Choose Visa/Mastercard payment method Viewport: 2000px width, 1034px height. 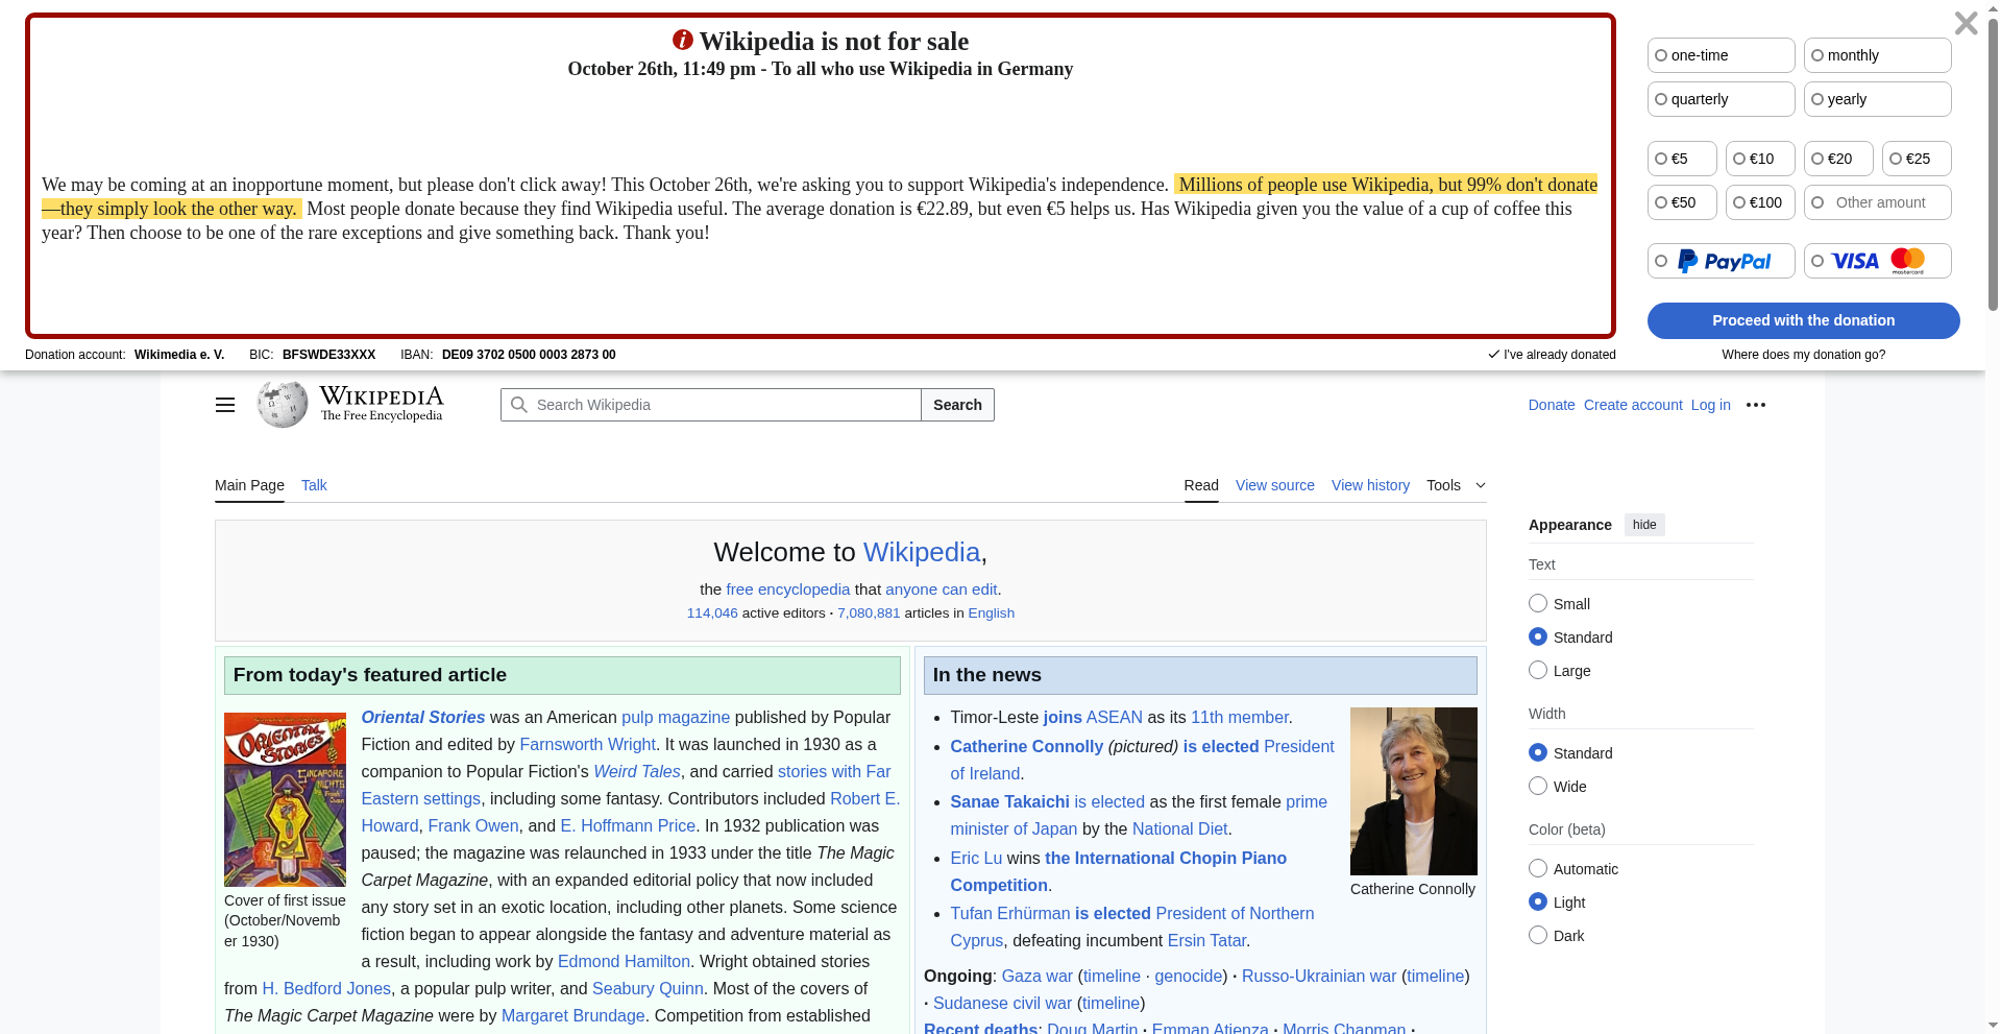(x=1877, y=261)
